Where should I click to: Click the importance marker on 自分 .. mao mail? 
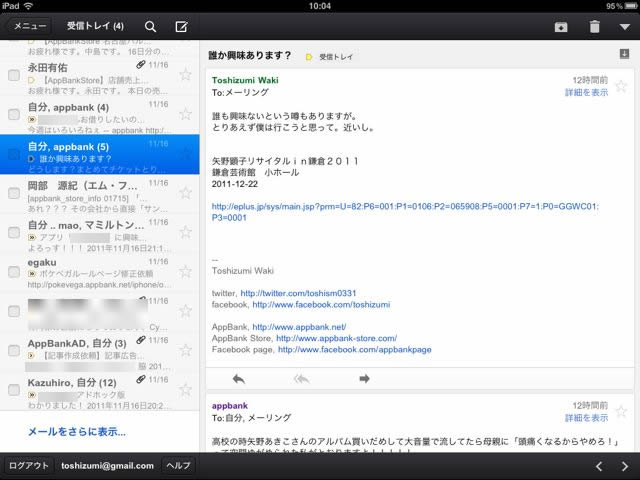32,237
